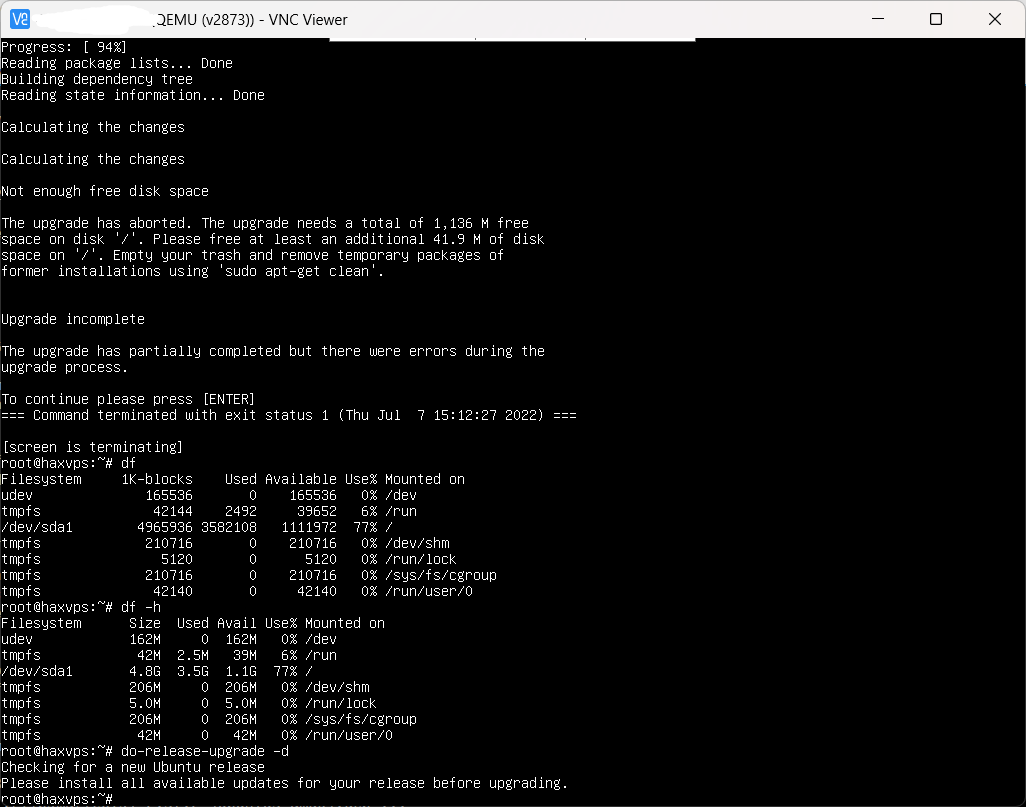This screenshot has height=807, width=1026.
Task: Click "Command terminated with exit status 1" text
Action: (x=184, y=415)
